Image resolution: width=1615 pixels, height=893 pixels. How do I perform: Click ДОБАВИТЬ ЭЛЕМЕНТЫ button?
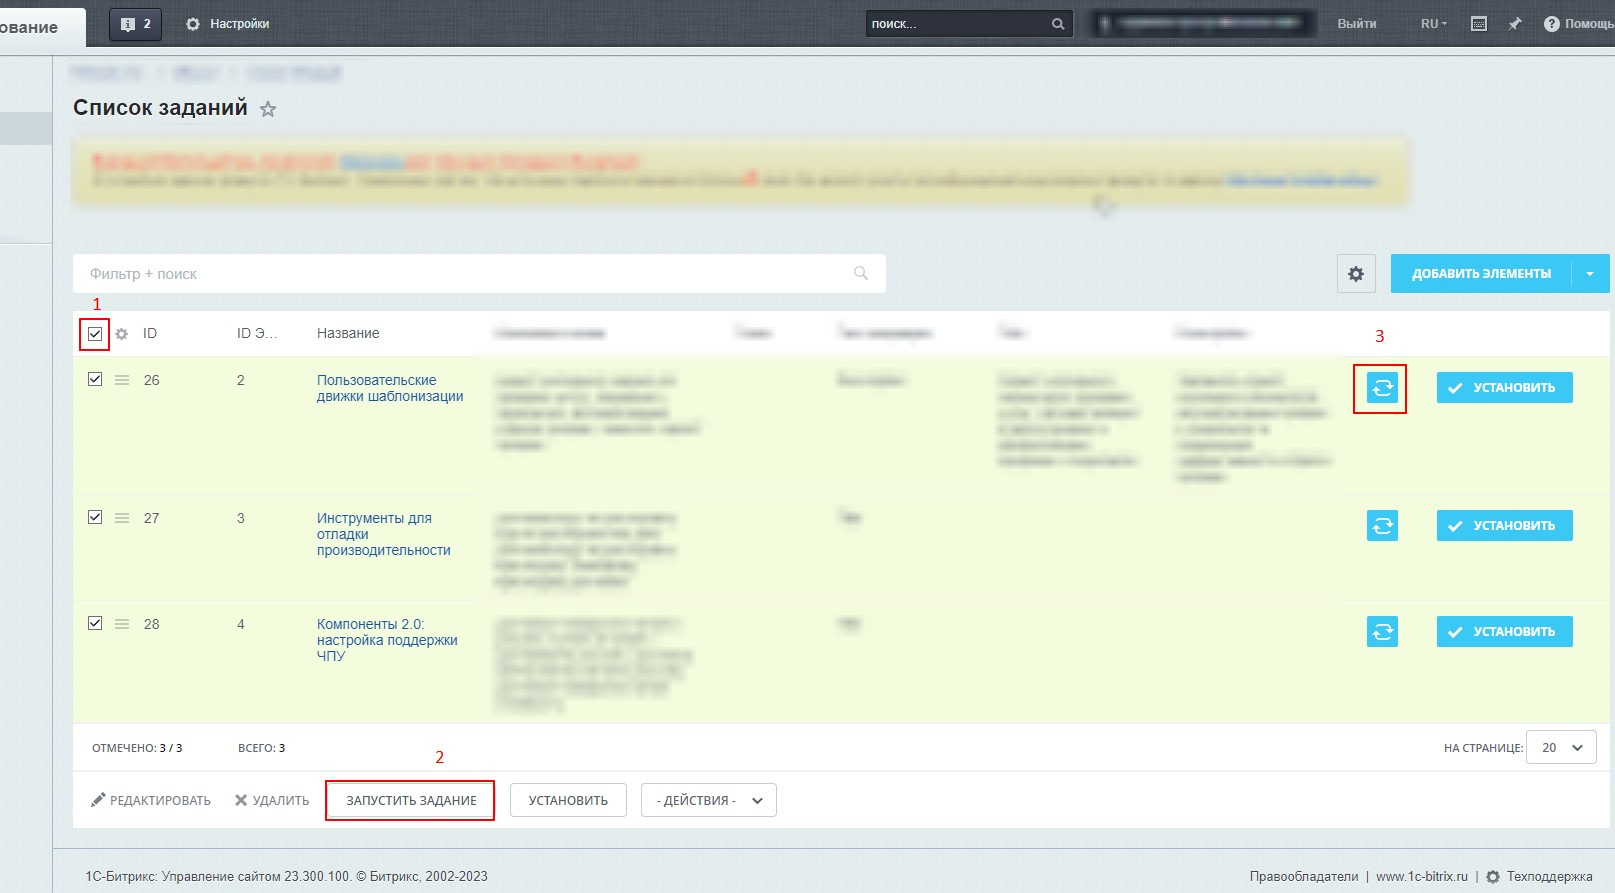[1481, 273]
